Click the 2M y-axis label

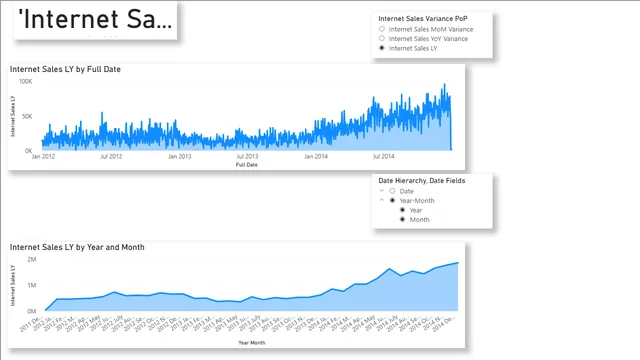(x=32, y=259)
